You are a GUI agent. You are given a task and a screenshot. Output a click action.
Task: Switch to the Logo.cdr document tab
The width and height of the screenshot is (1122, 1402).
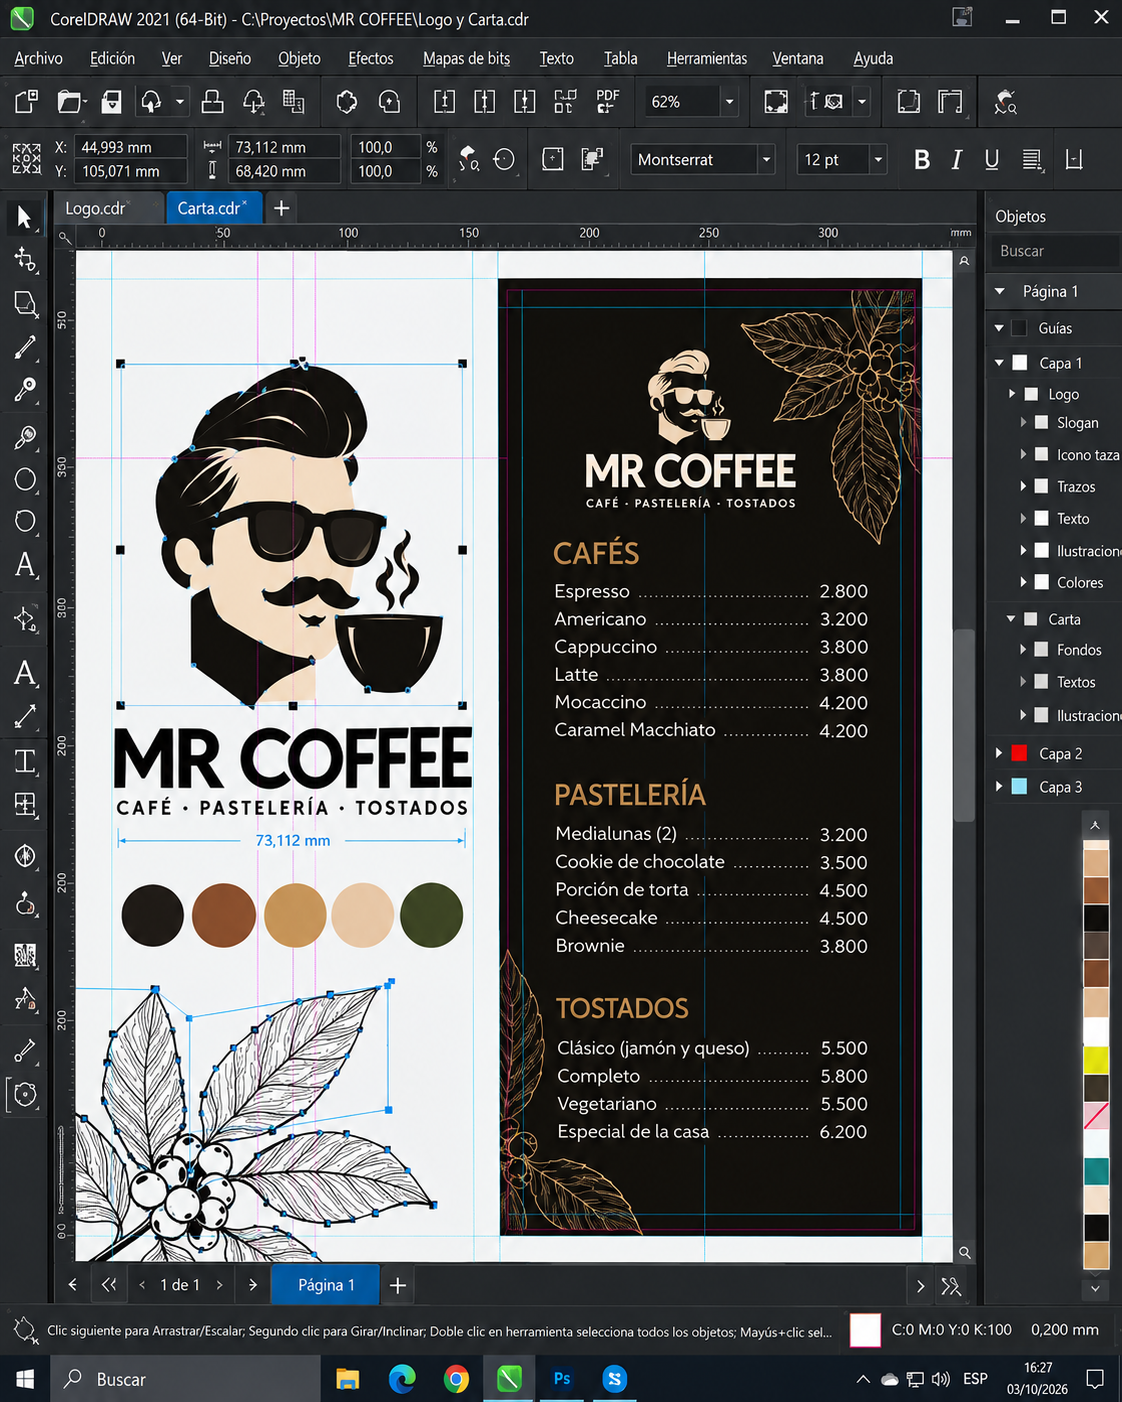[x=108, y=208]
